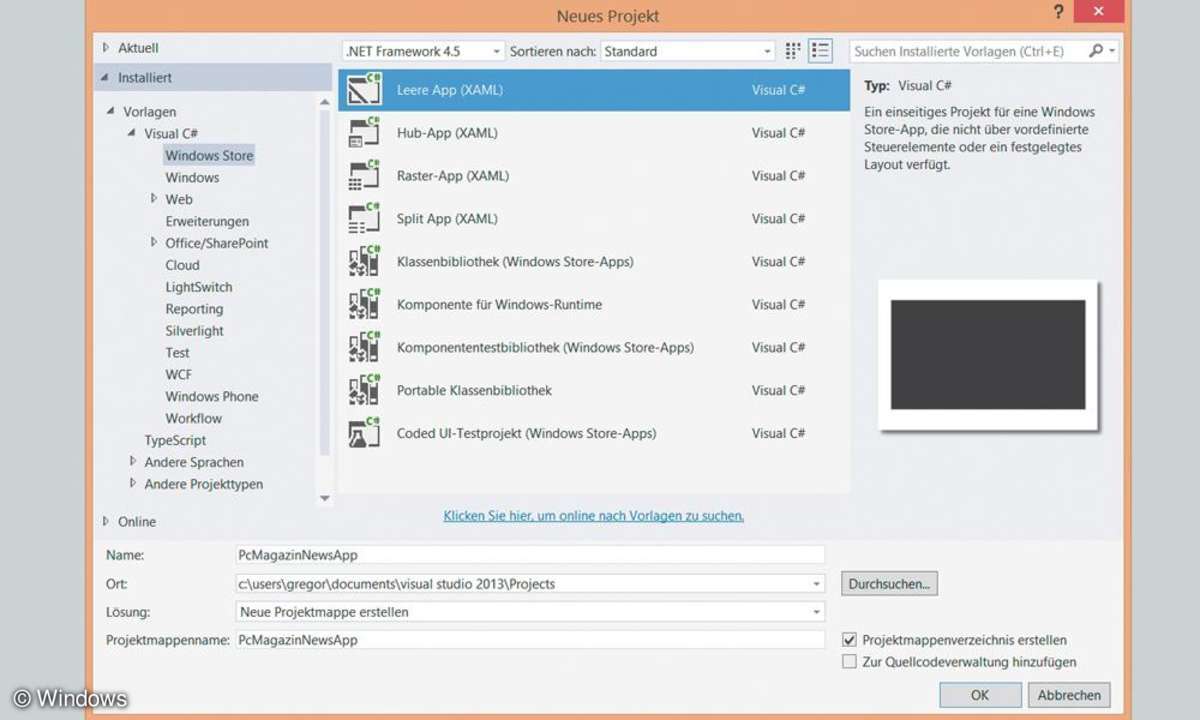Select the Workflow category
The height and width of the screenshot is (720, 1200).
coord(194,418)
